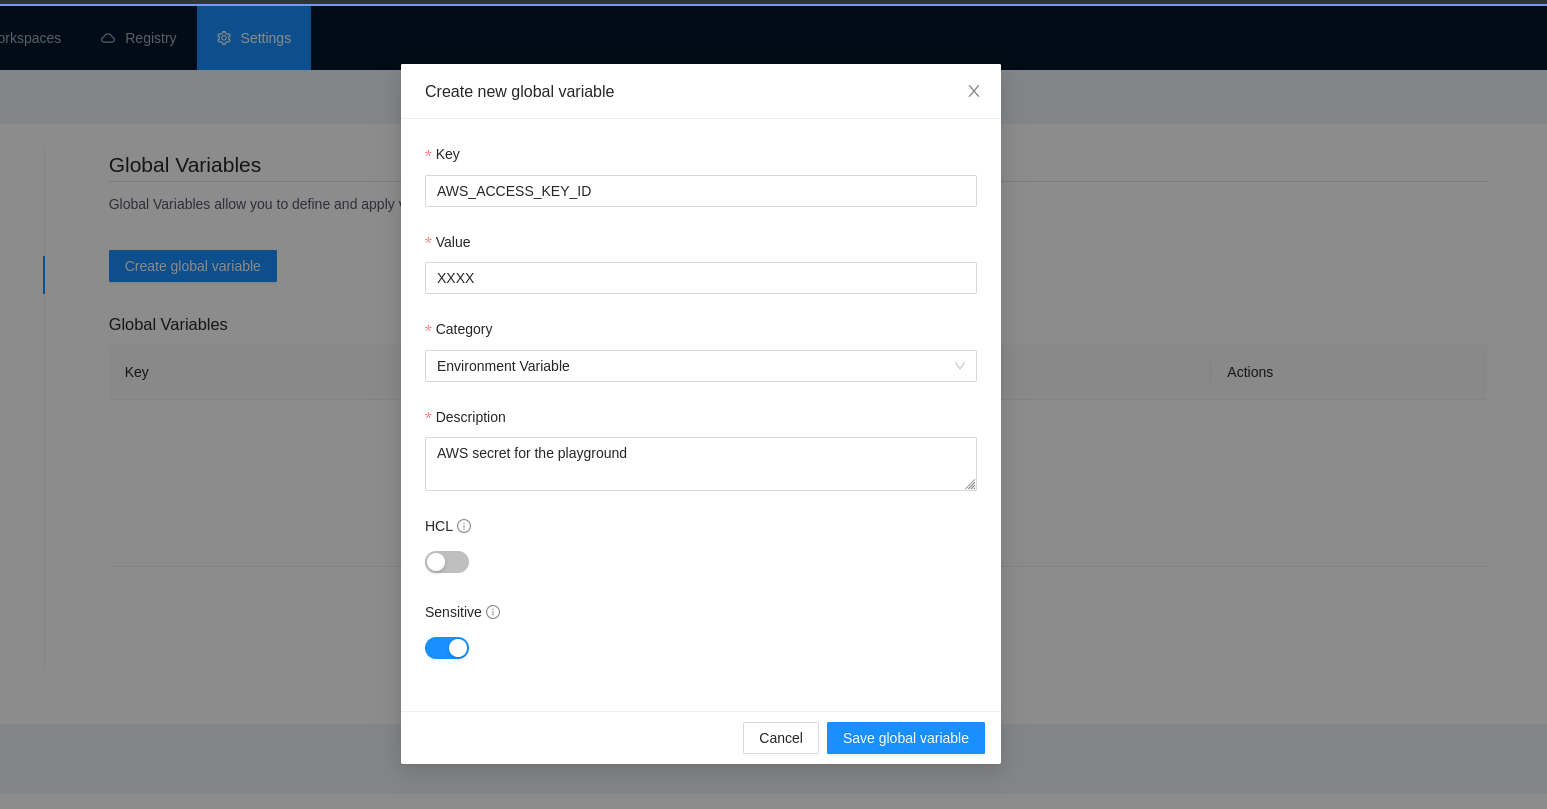Click Save global variable
The height and width of the screenshot is (809, 1547).
[905, 738]
